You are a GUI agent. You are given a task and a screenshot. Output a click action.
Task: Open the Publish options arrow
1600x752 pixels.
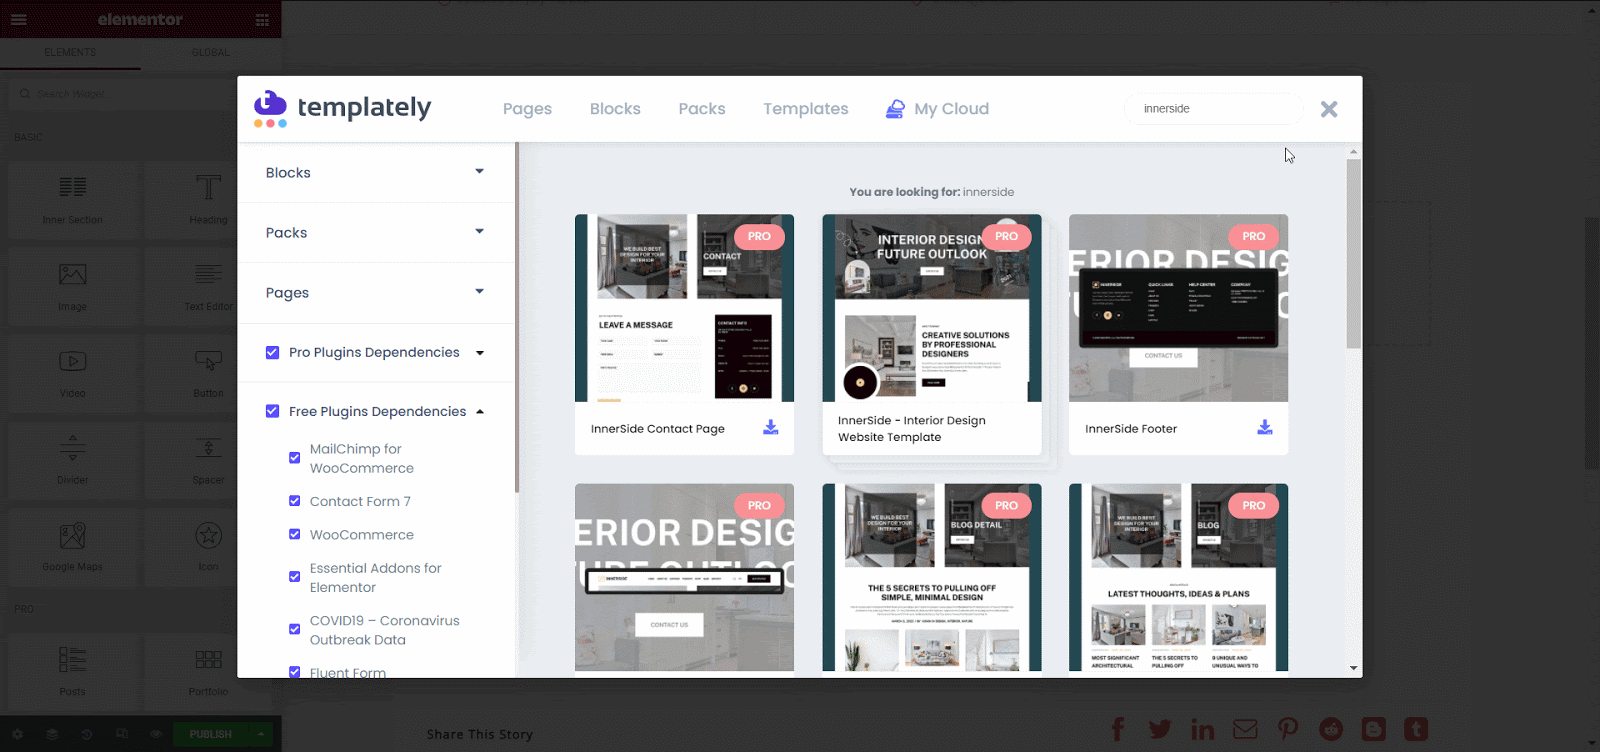tap(260, 734)
